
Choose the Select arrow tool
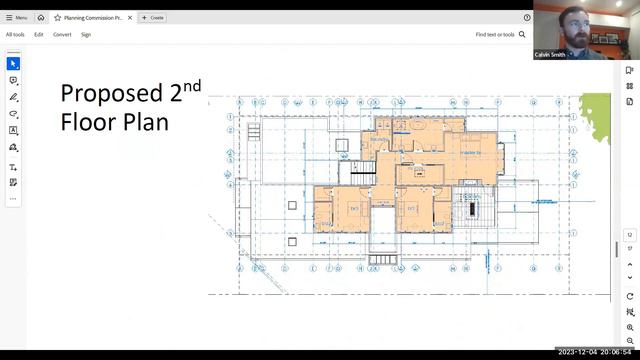pos(13,64)
